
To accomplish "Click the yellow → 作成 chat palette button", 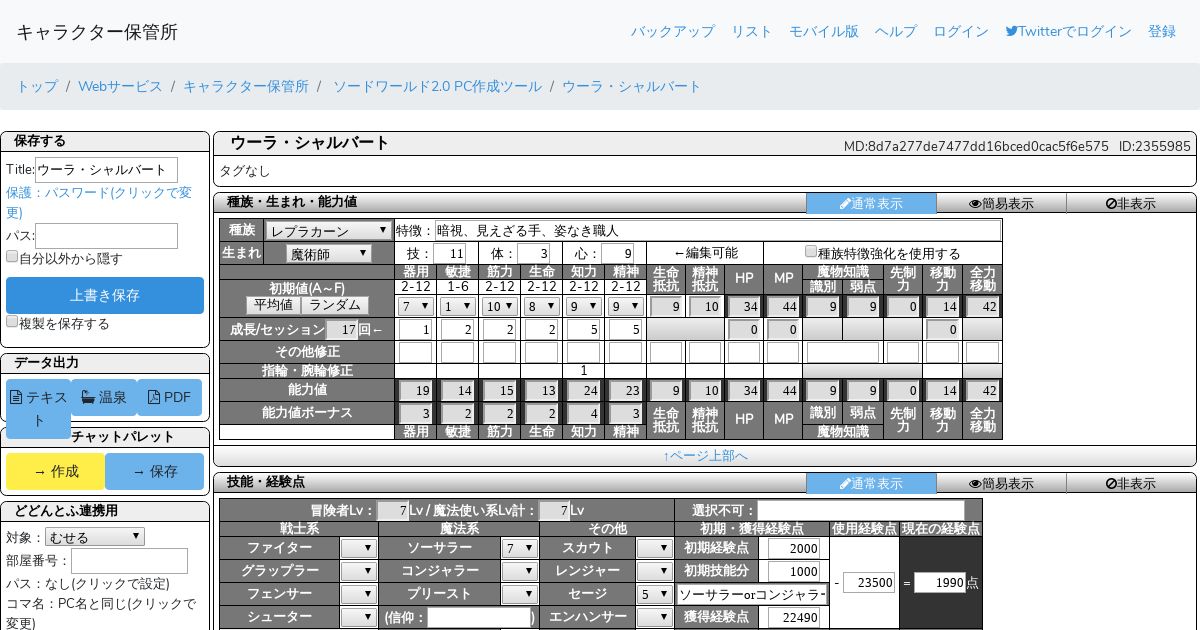I will click(x=56, y=471).
